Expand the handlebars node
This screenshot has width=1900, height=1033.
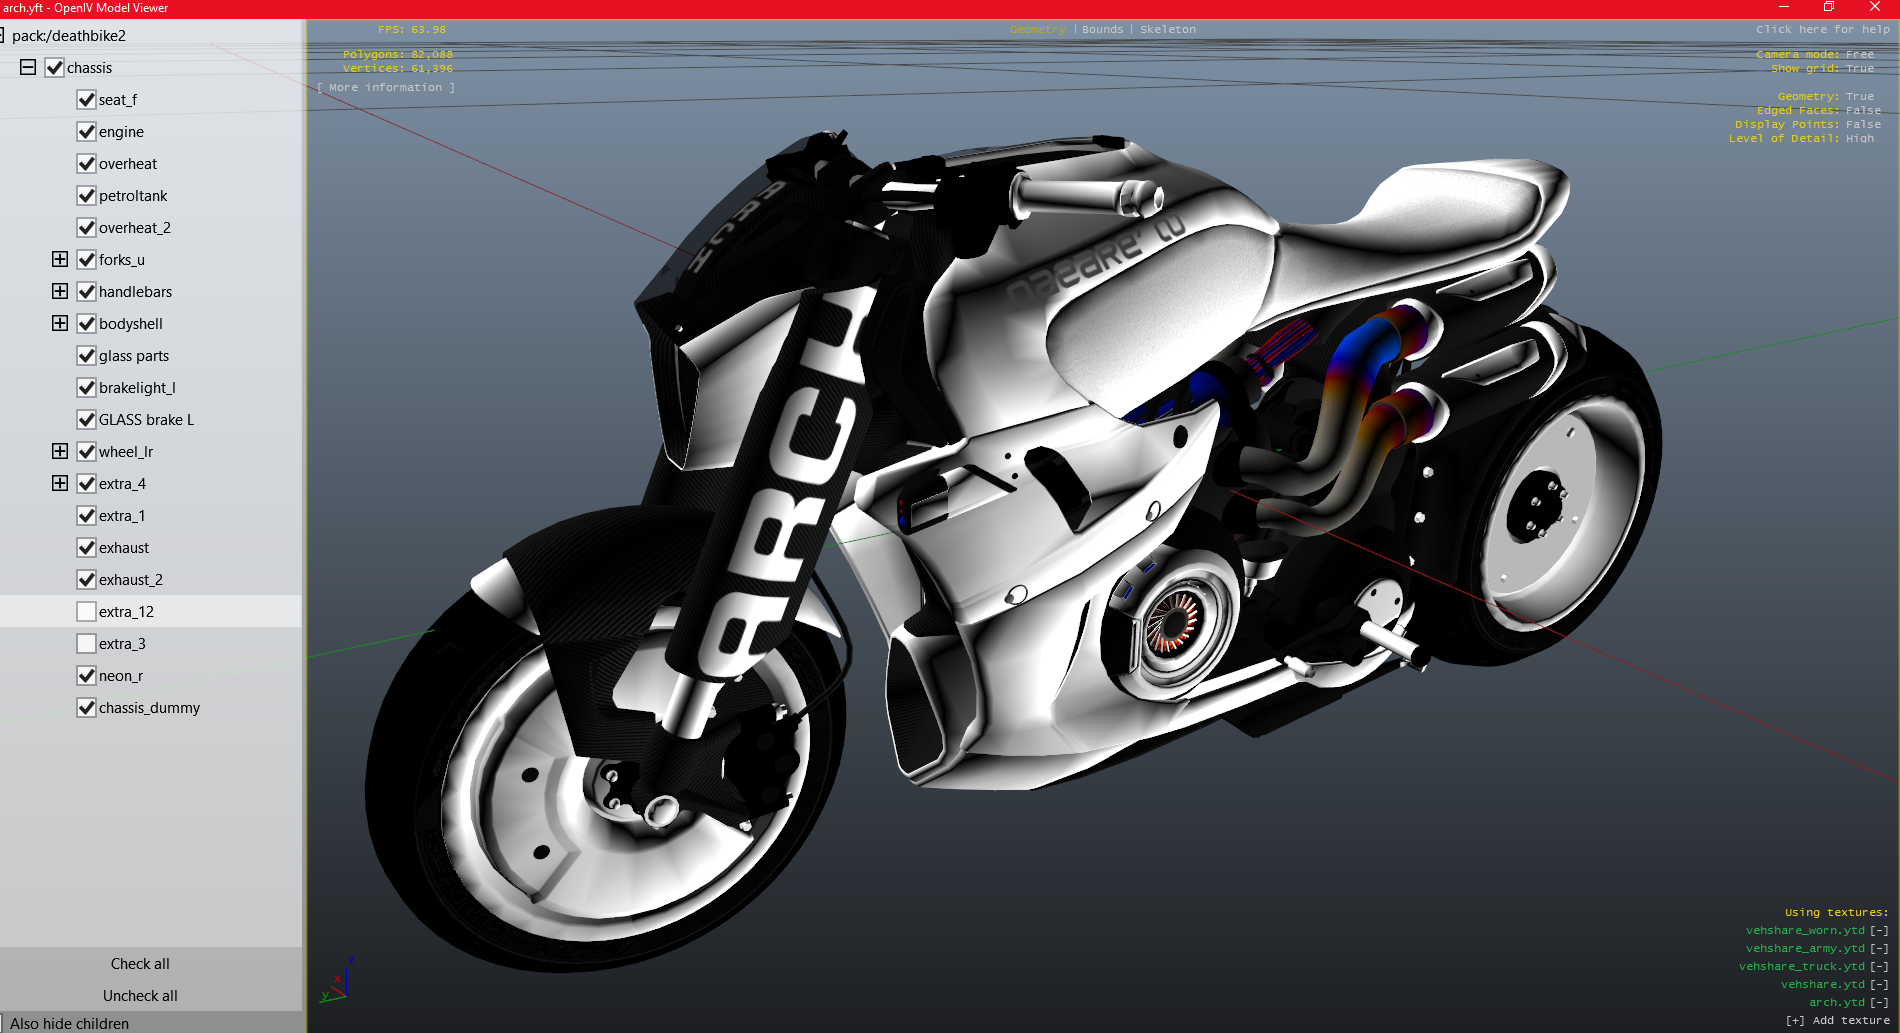(x=60, y=291)
